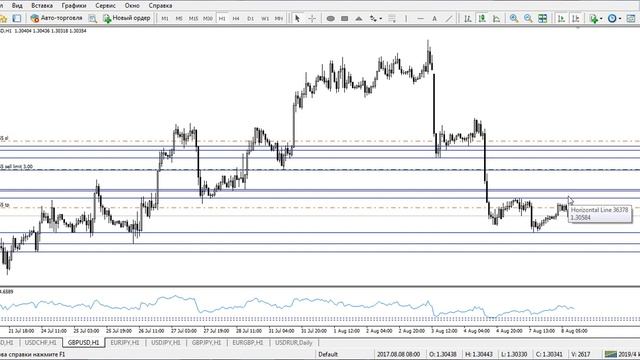Select the trendline drawing tool
Screen dimensions: 640x360
449,18
